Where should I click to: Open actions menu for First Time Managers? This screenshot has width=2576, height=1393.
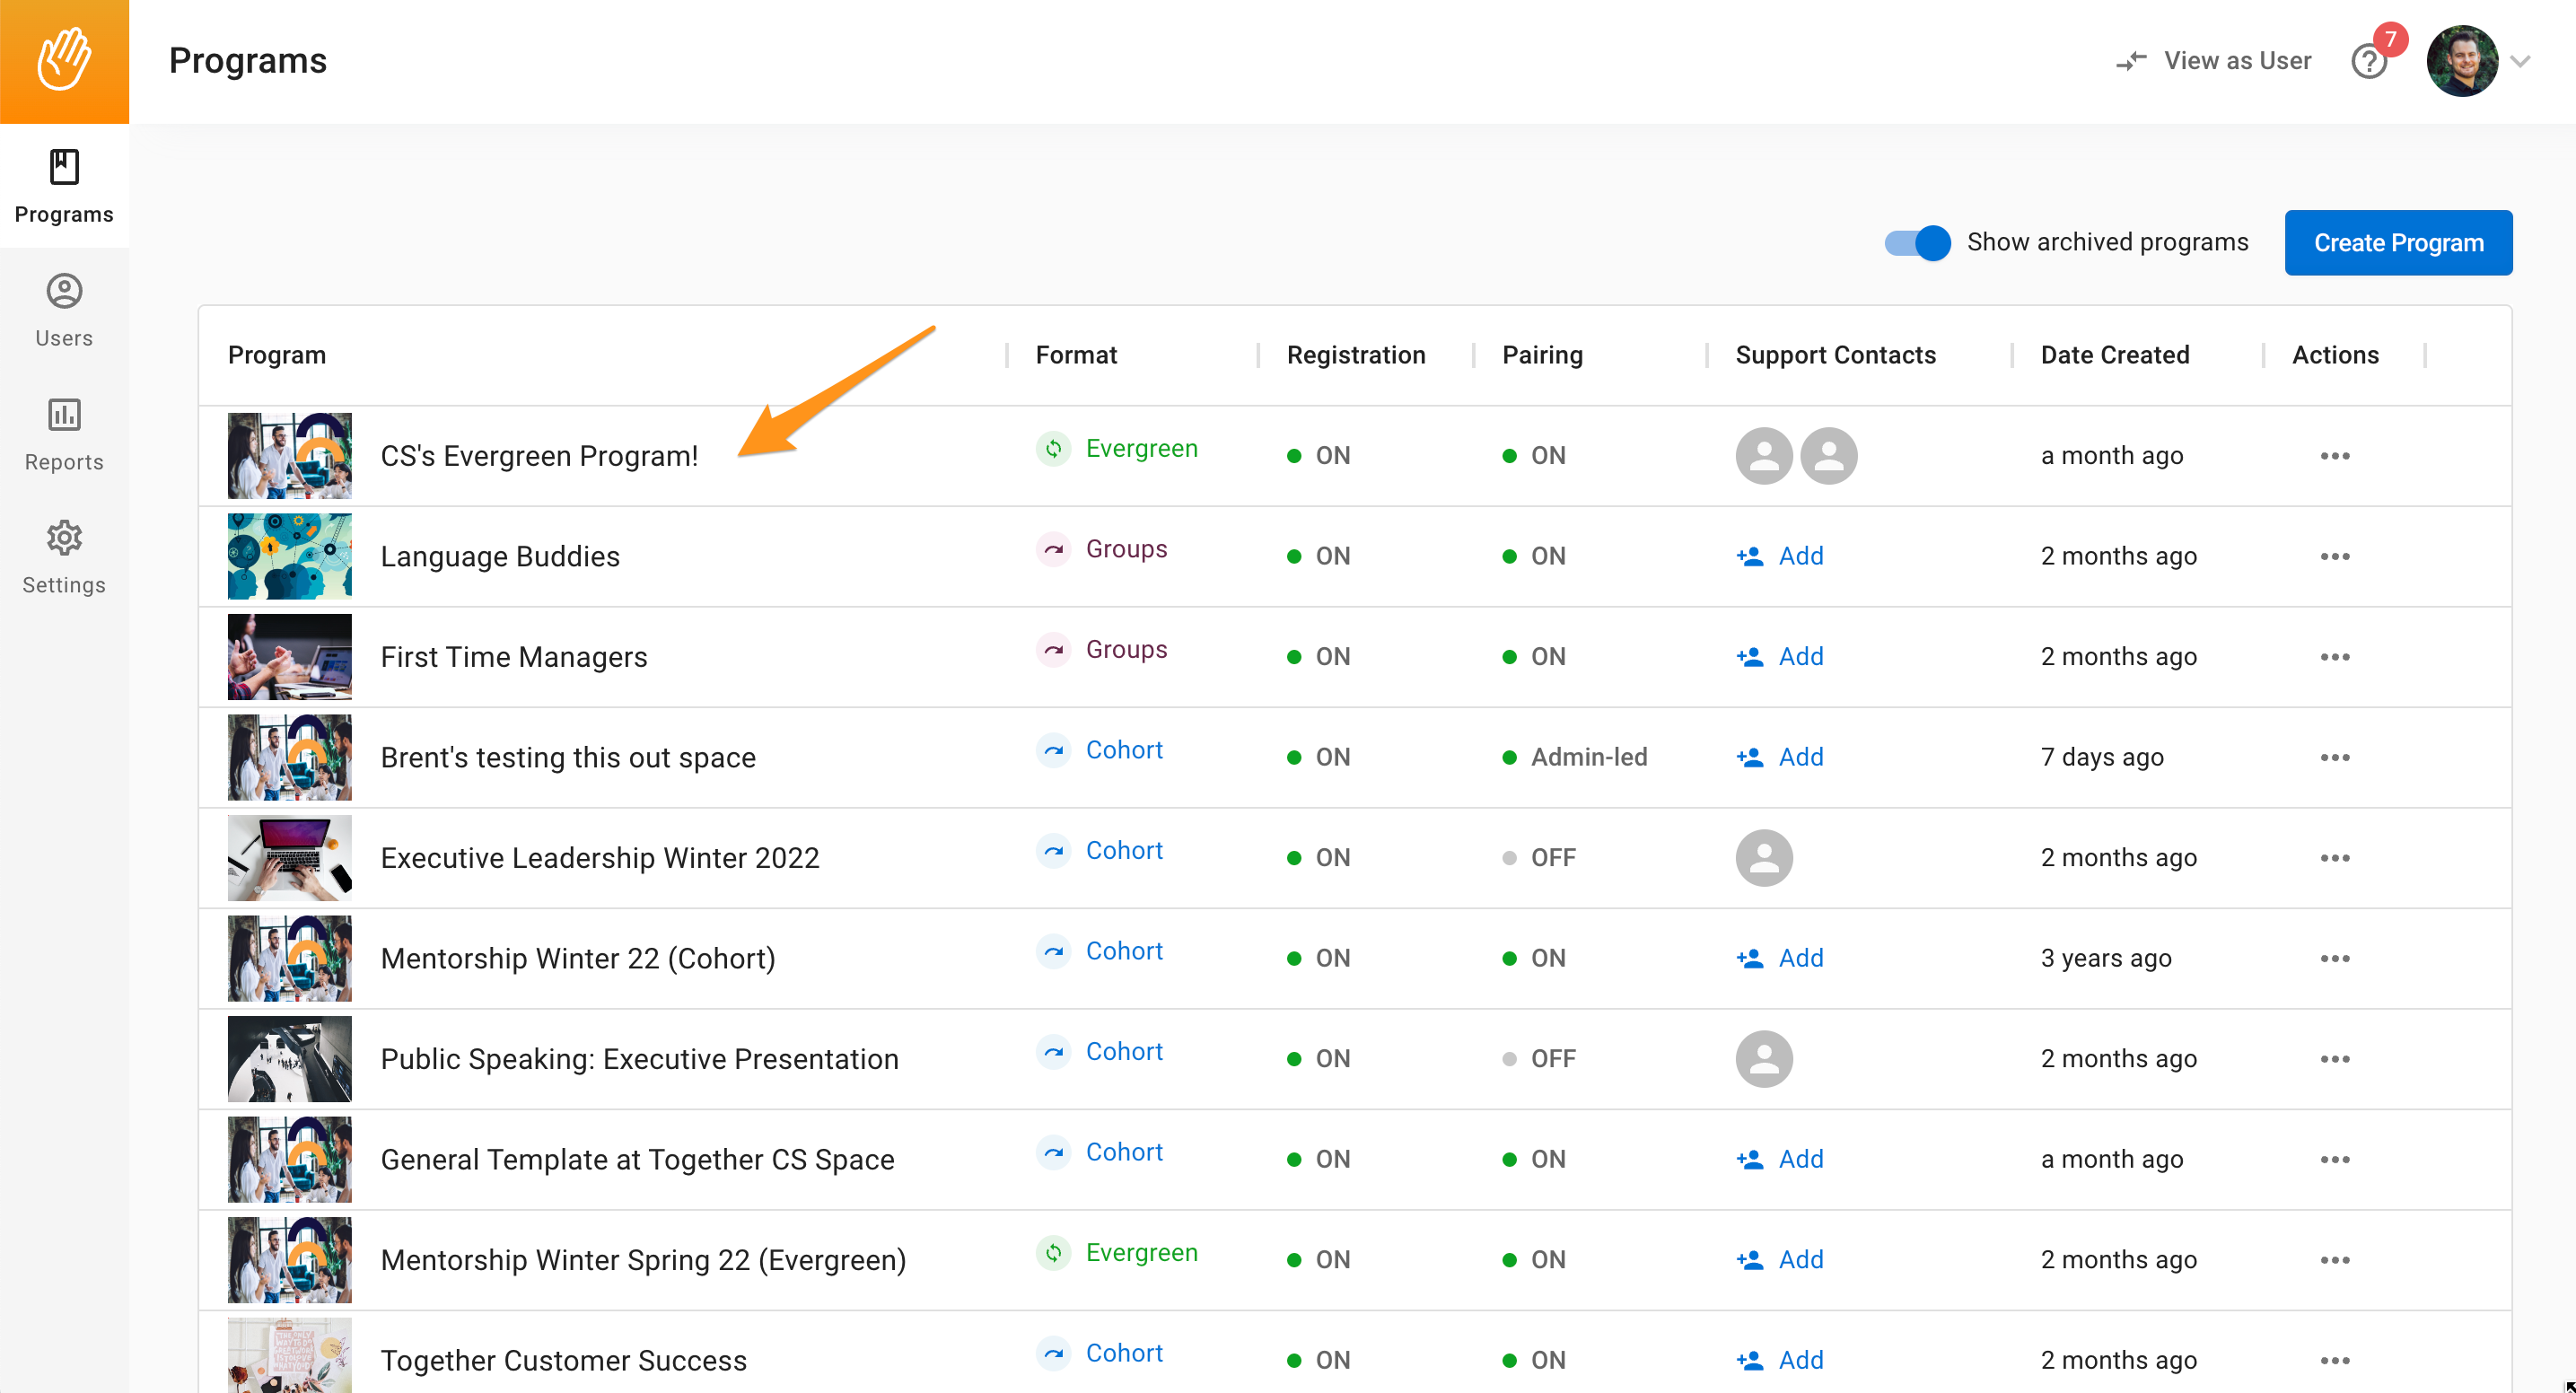click(x=2334, y=657)
